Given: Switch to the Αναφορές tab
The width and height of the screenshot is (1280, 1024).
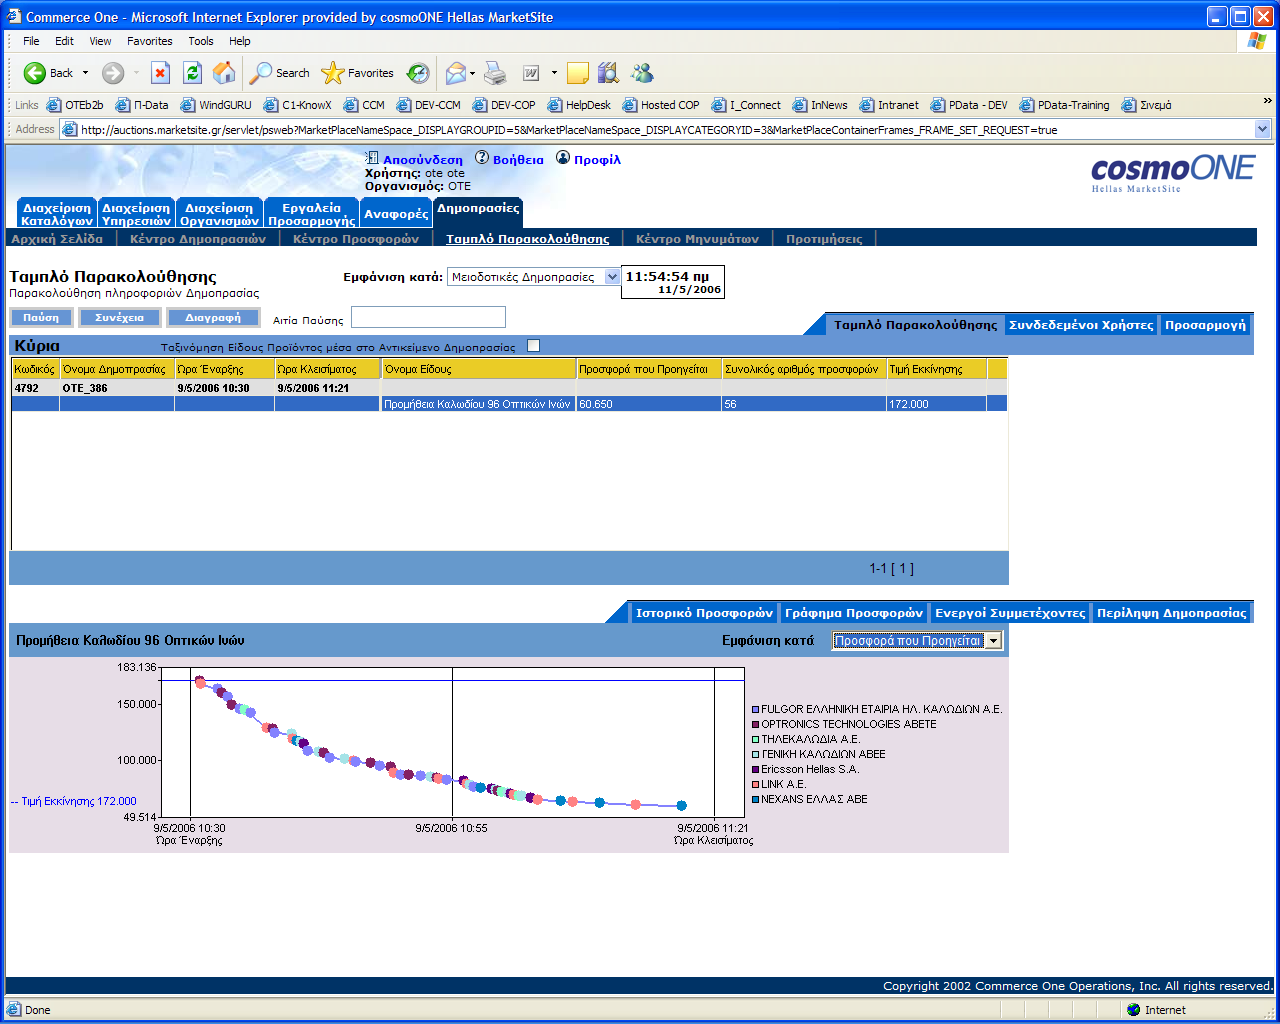Looking at the screenshot, I should coord(396,214).
